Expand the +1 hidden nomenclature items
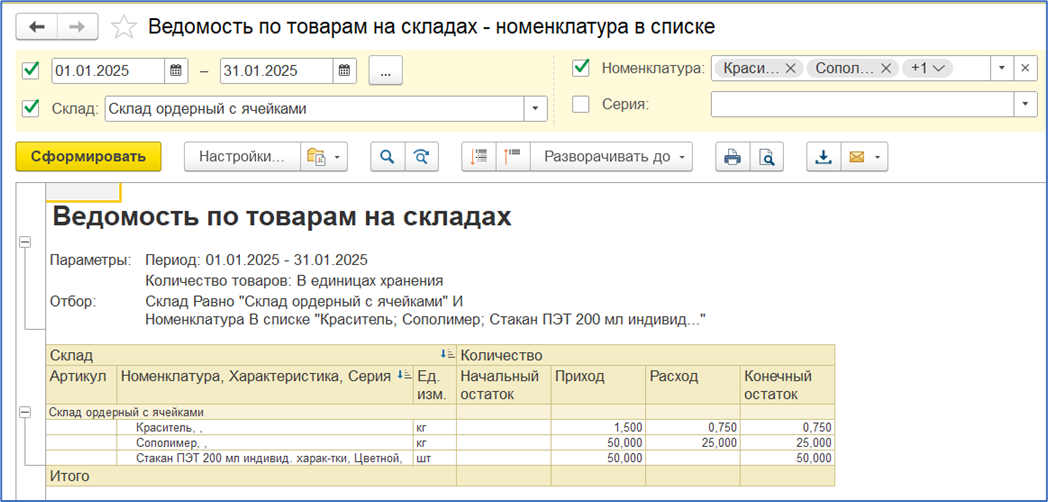 point(927,68)
